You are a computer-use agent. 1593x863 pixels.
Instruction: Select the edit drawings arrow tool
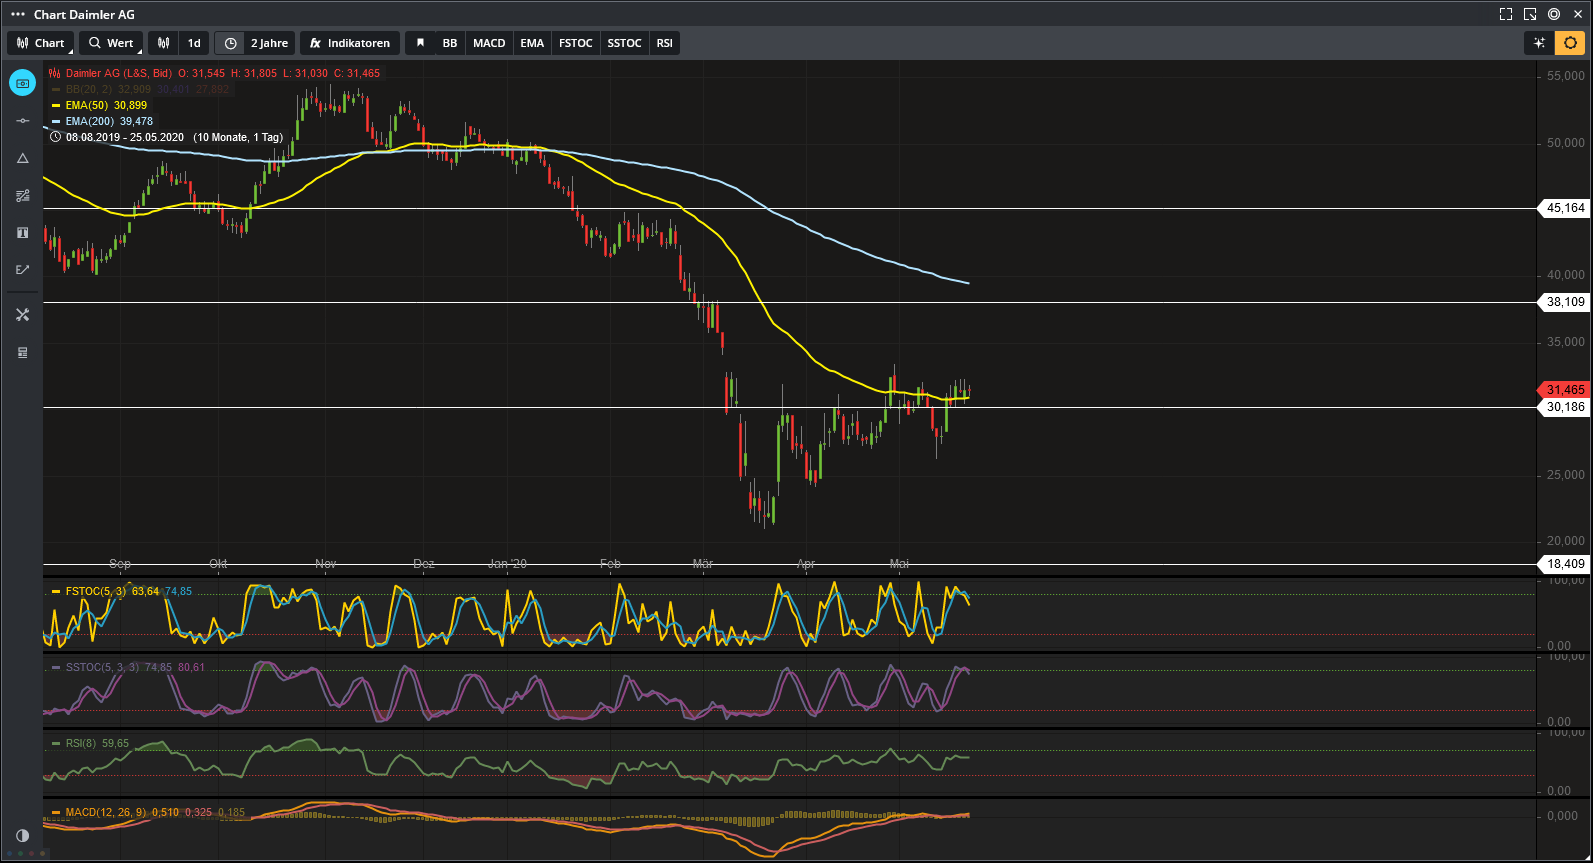22,270
